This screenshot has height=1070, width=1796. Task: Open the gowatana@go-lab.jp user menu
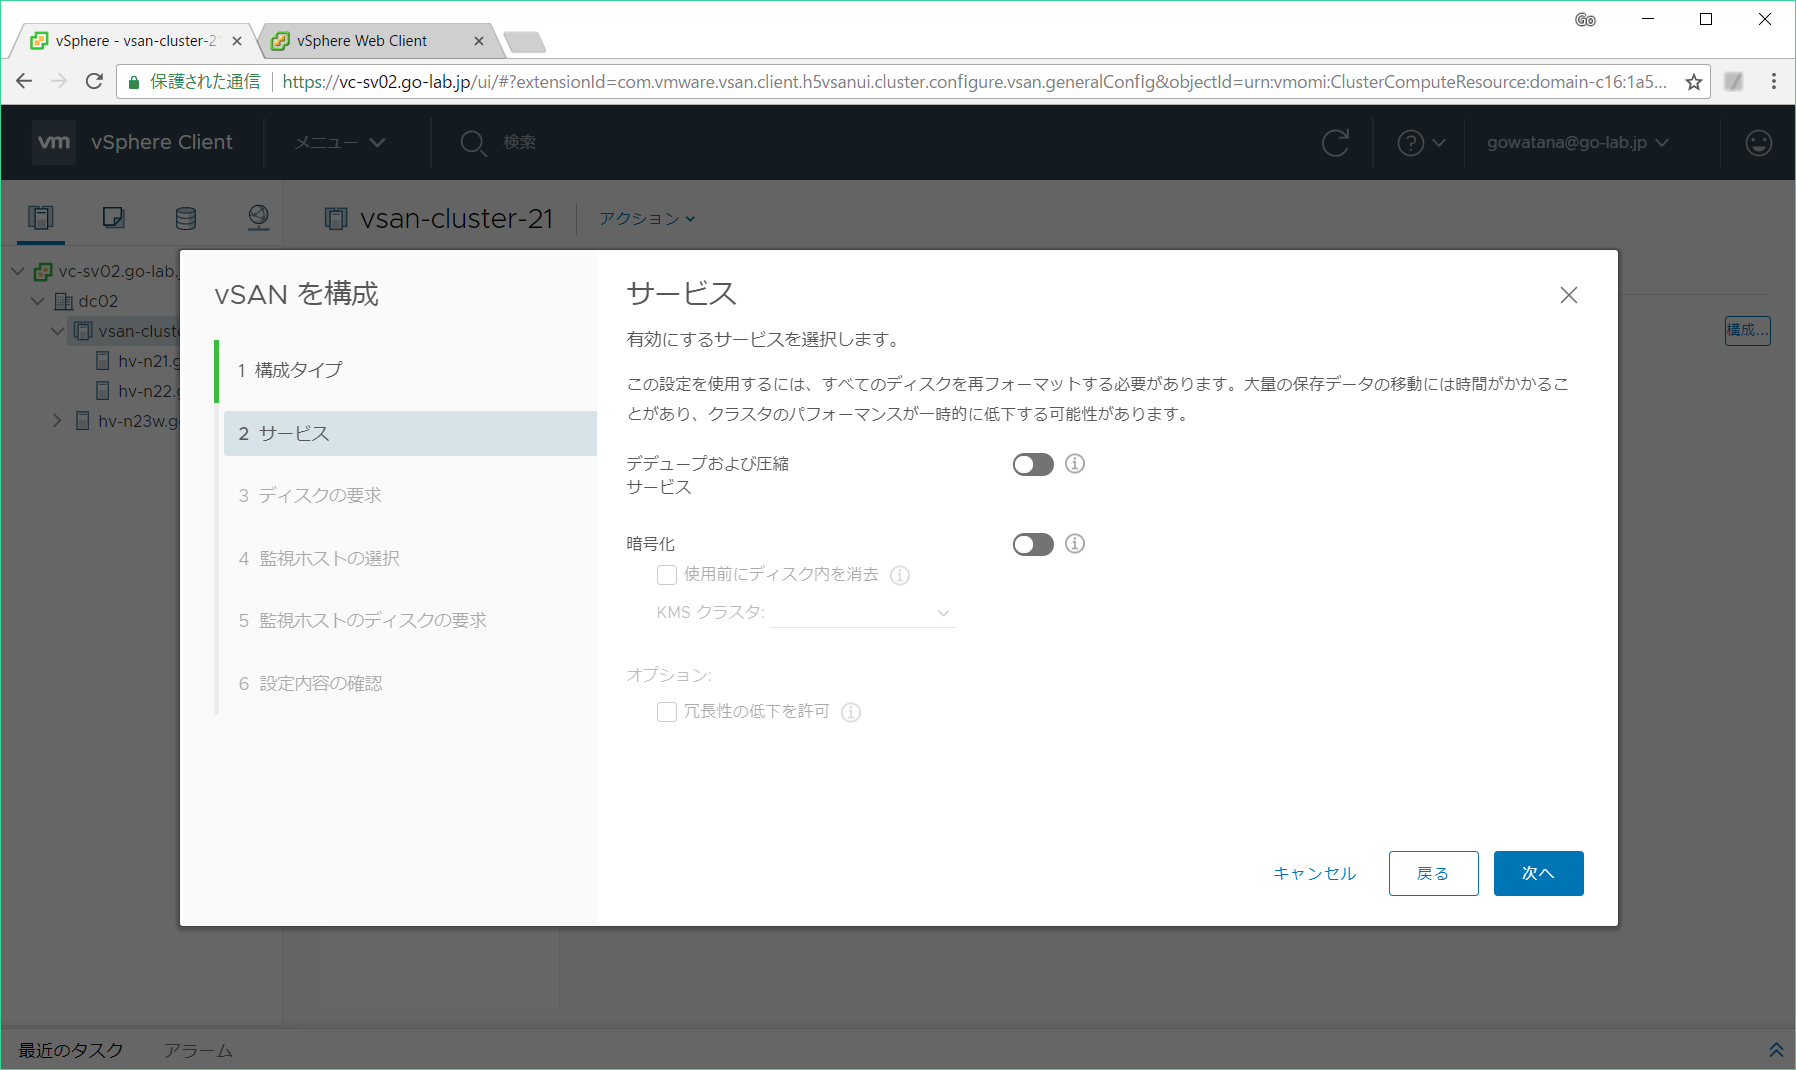(1577, 143)
